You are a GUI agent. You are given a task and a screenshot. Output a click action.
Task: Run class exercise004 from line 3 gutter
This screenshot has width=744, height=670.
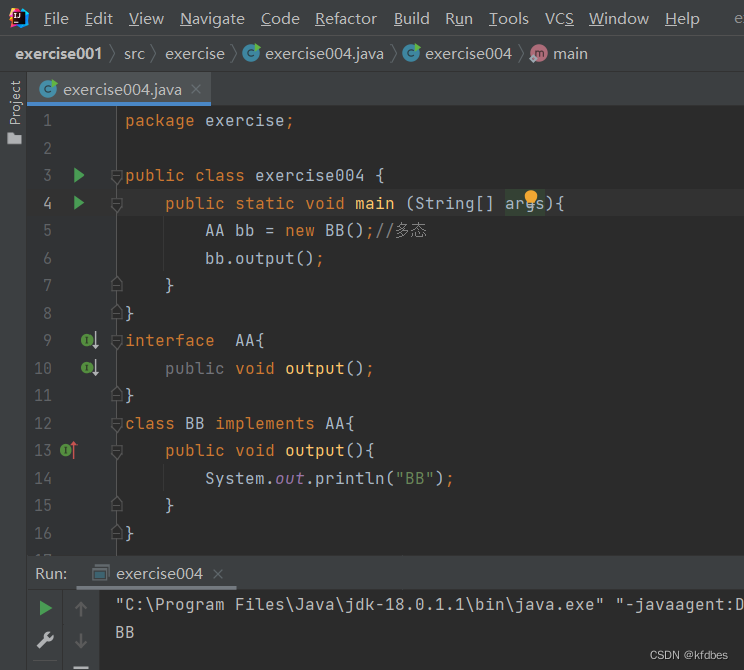tap(79, 176)
